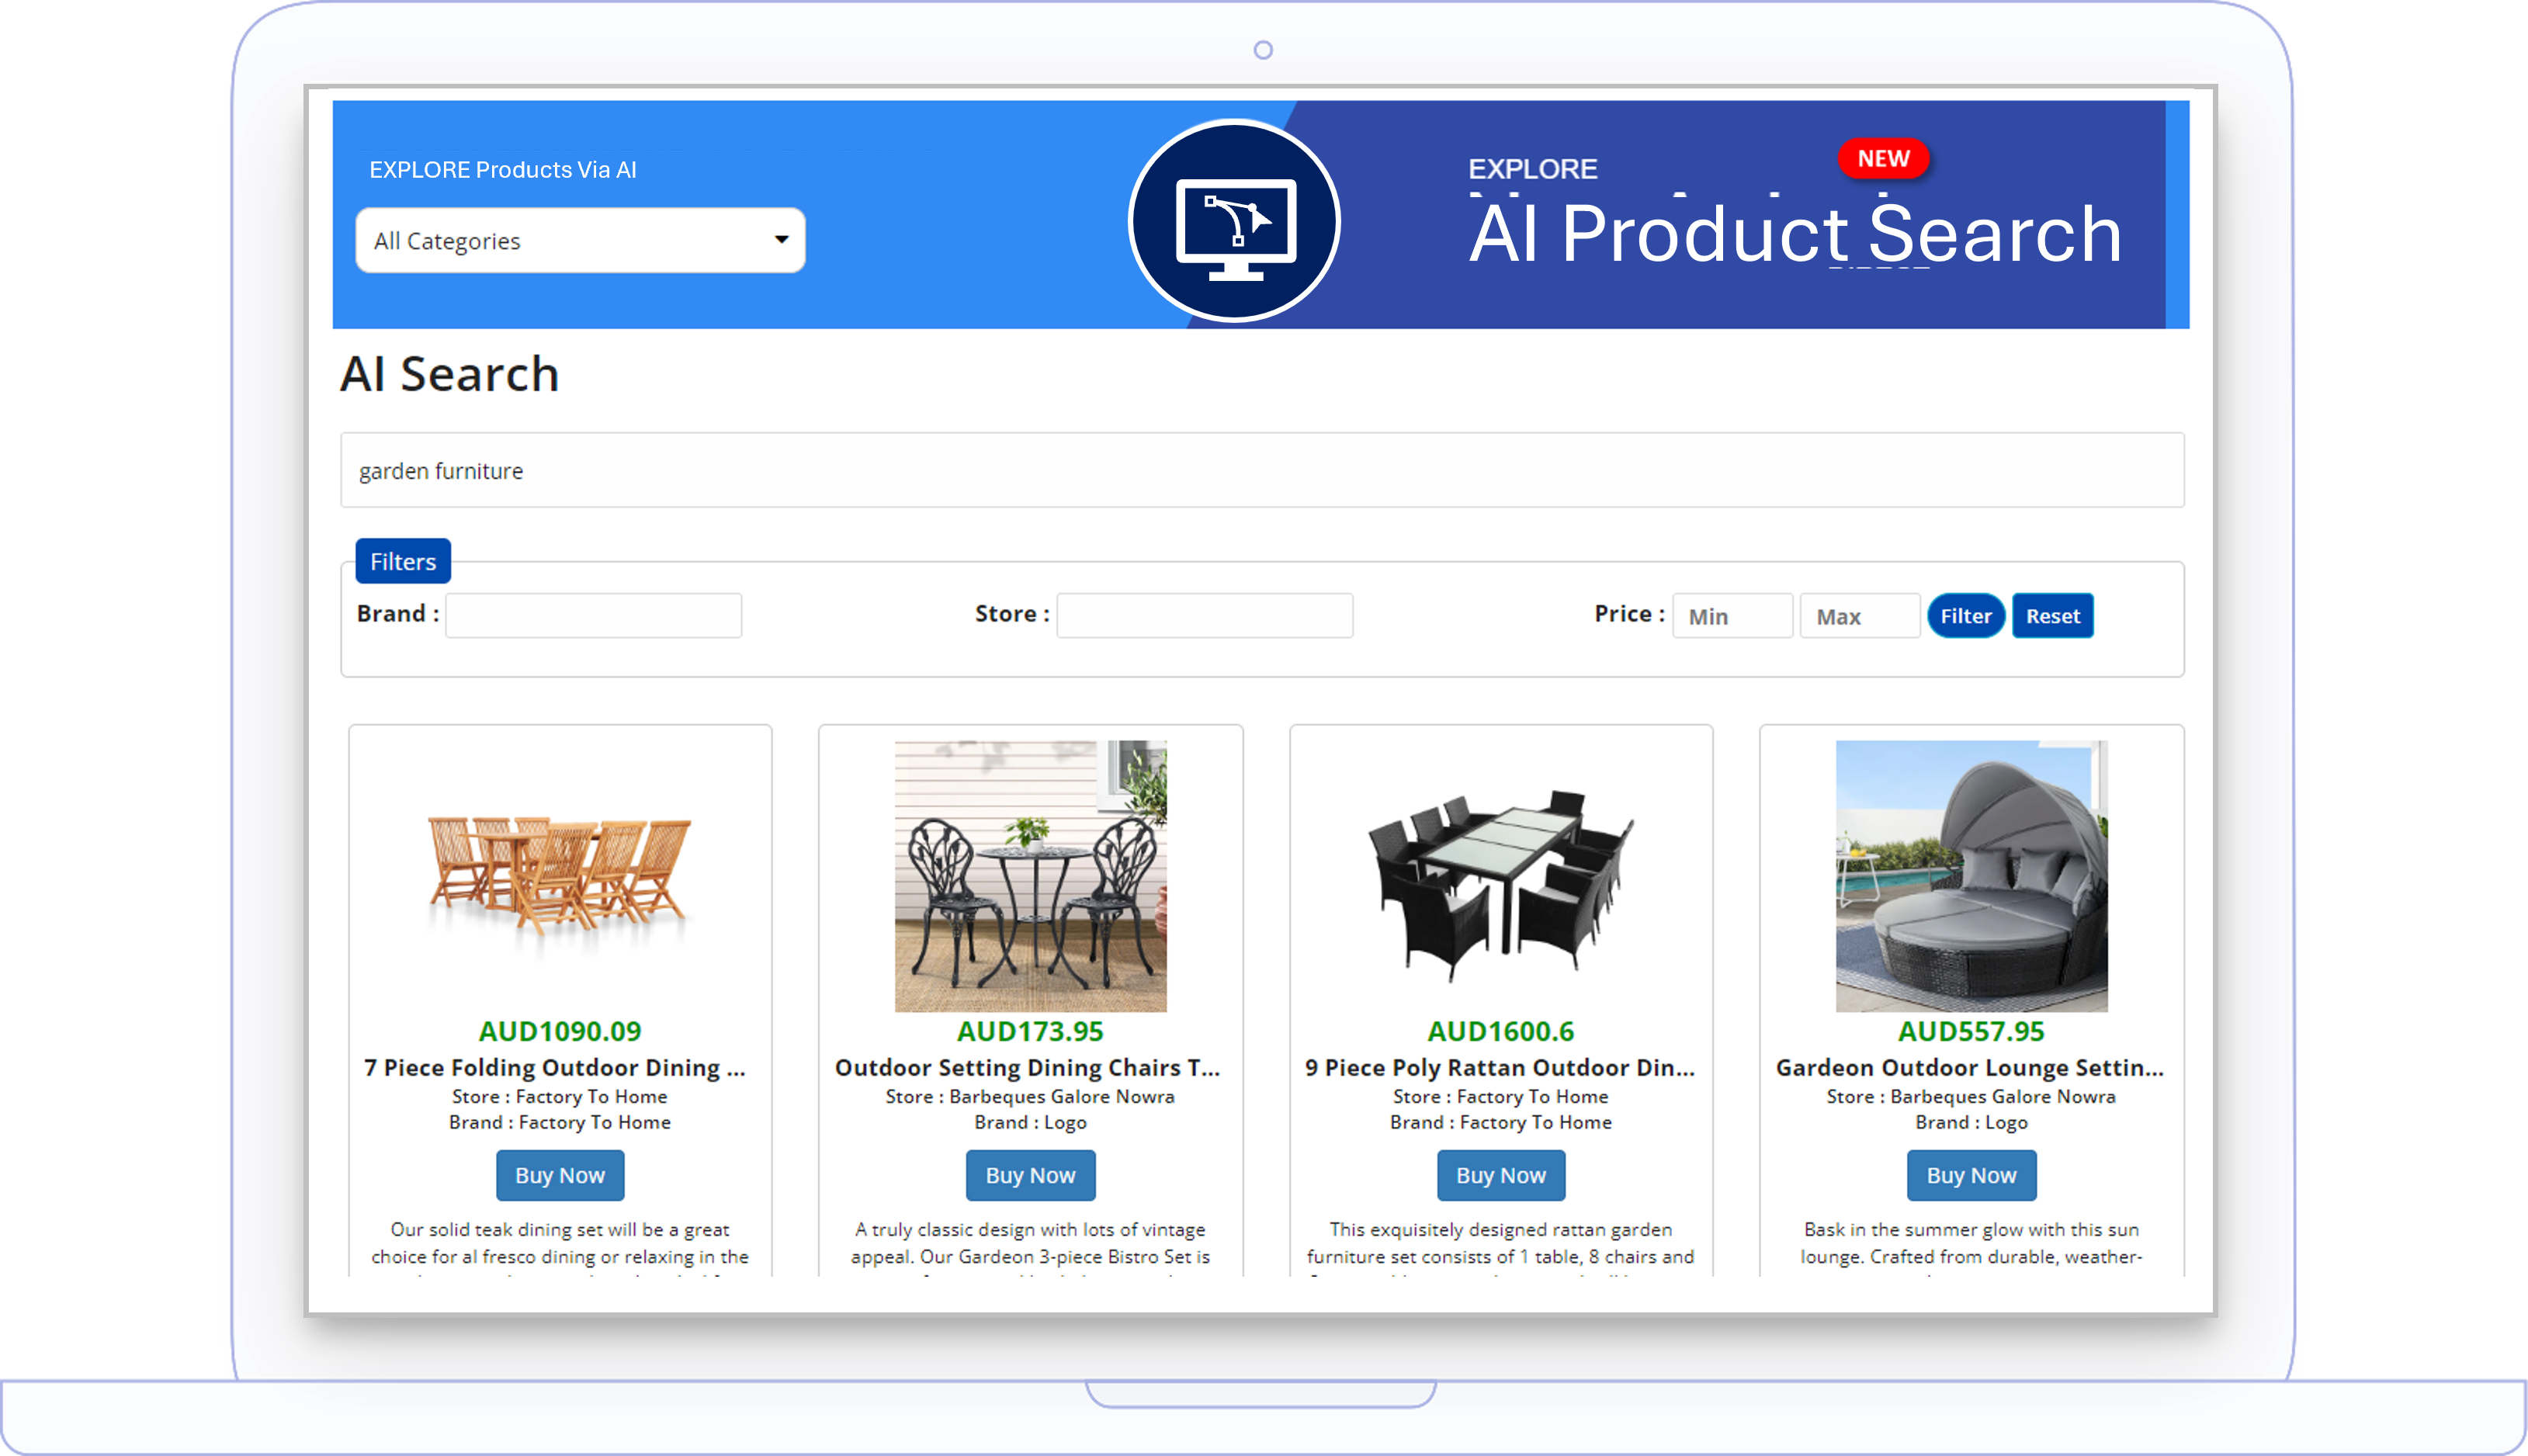This screenshot has height=1456, width=2528.
Task: Open the Gardeon lounge daybed image
Action: point(1972,876)
